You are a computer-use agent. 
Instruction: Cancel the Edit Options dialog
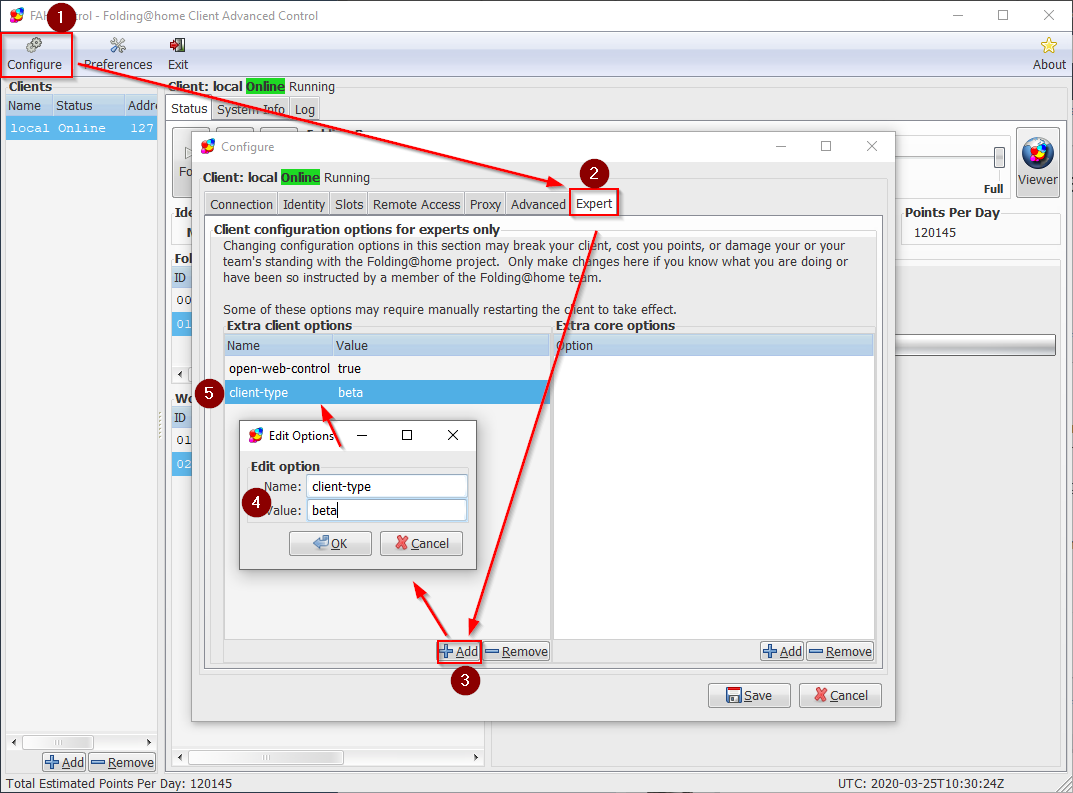click(x=422, y=543)
